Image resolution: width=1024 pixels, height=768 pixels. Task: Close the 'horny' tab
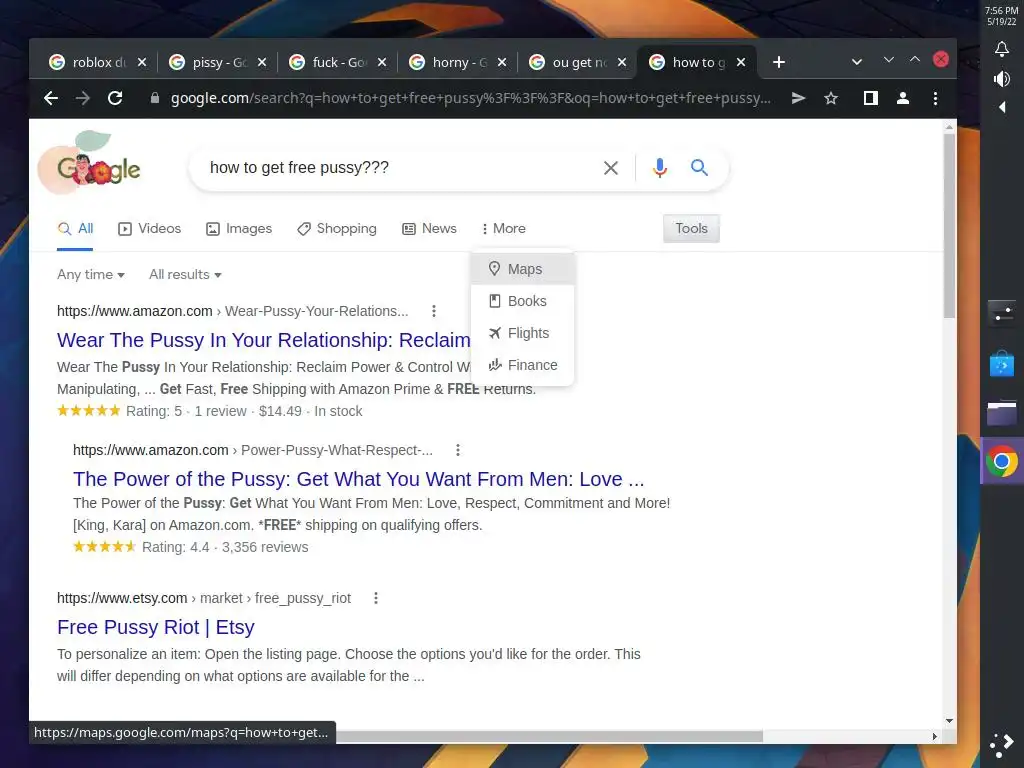point(502,62)
